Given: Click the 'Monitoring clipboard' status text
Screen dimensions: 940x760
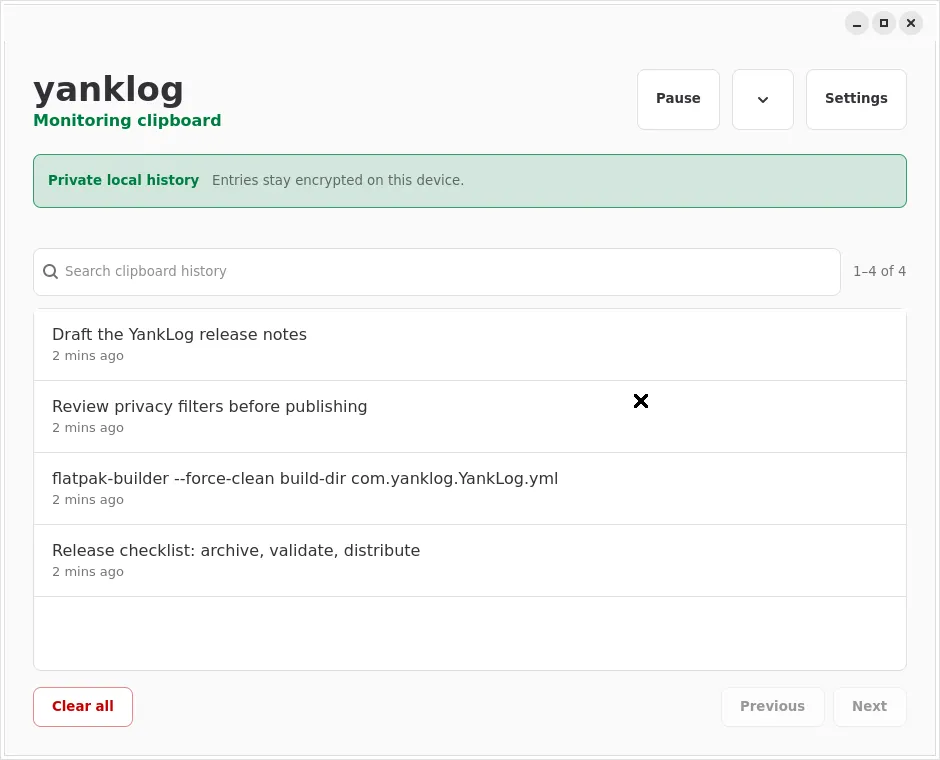Looking at the screenshot, I should [x=127, y=120].
